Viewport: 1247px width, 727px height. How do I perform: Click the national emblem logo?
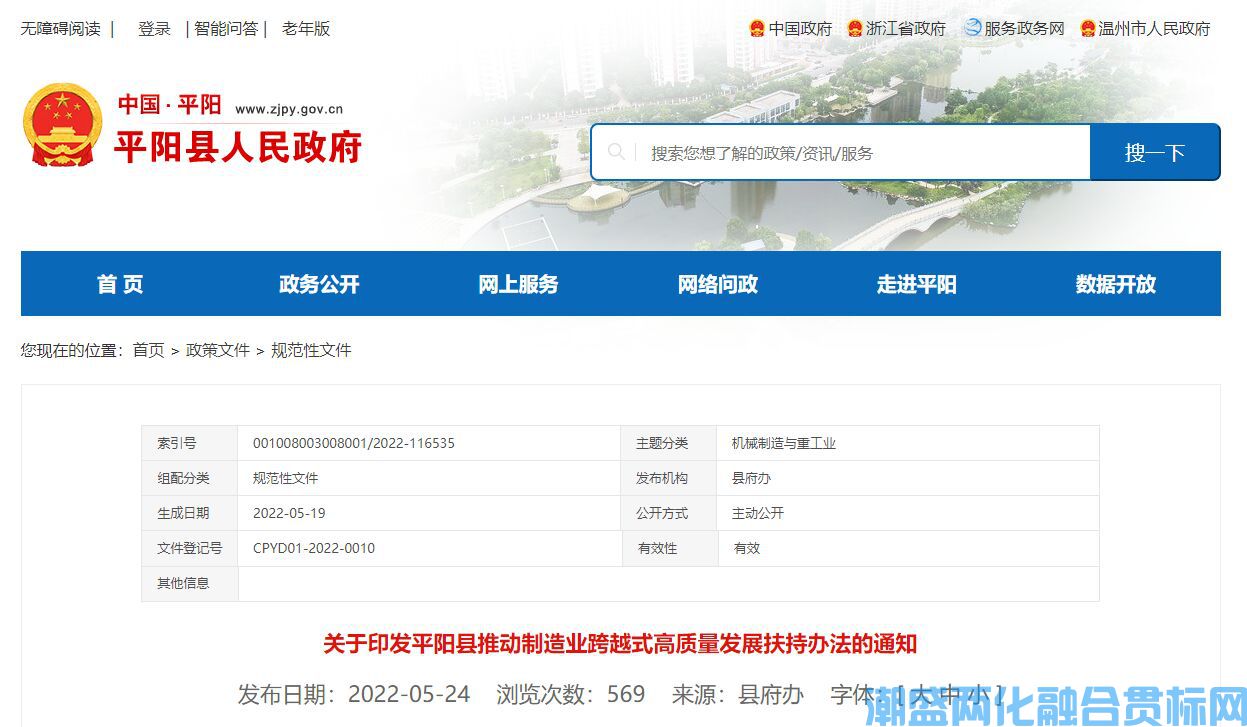[62, 124]
